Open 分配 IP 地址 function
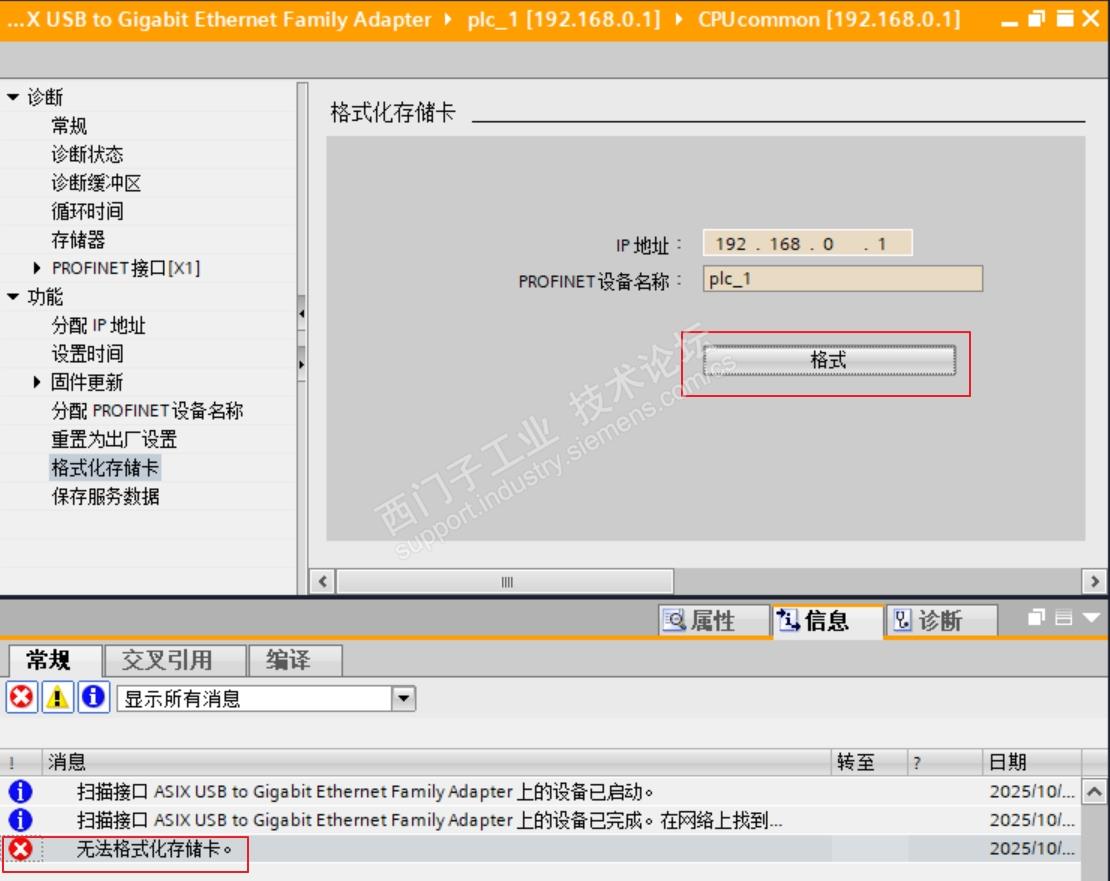Image resolution: width=1110 pixels, height=881 pixels. click(x=98, y=326)
